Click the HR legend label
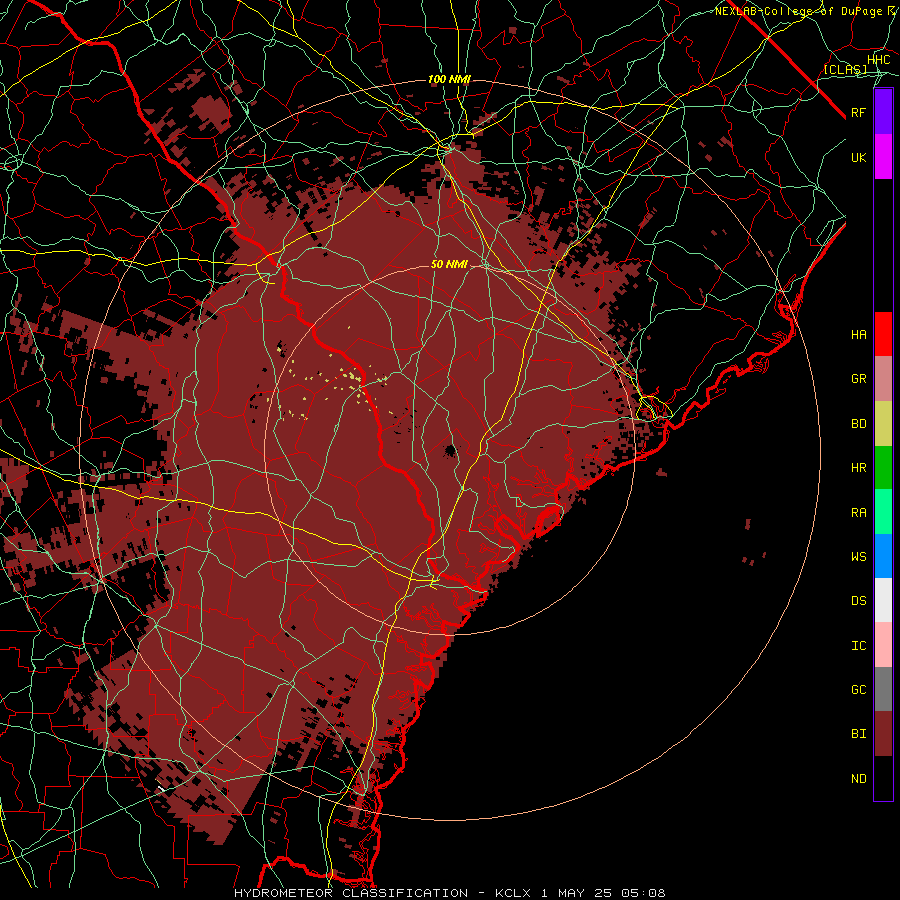 tap(858, 468)
